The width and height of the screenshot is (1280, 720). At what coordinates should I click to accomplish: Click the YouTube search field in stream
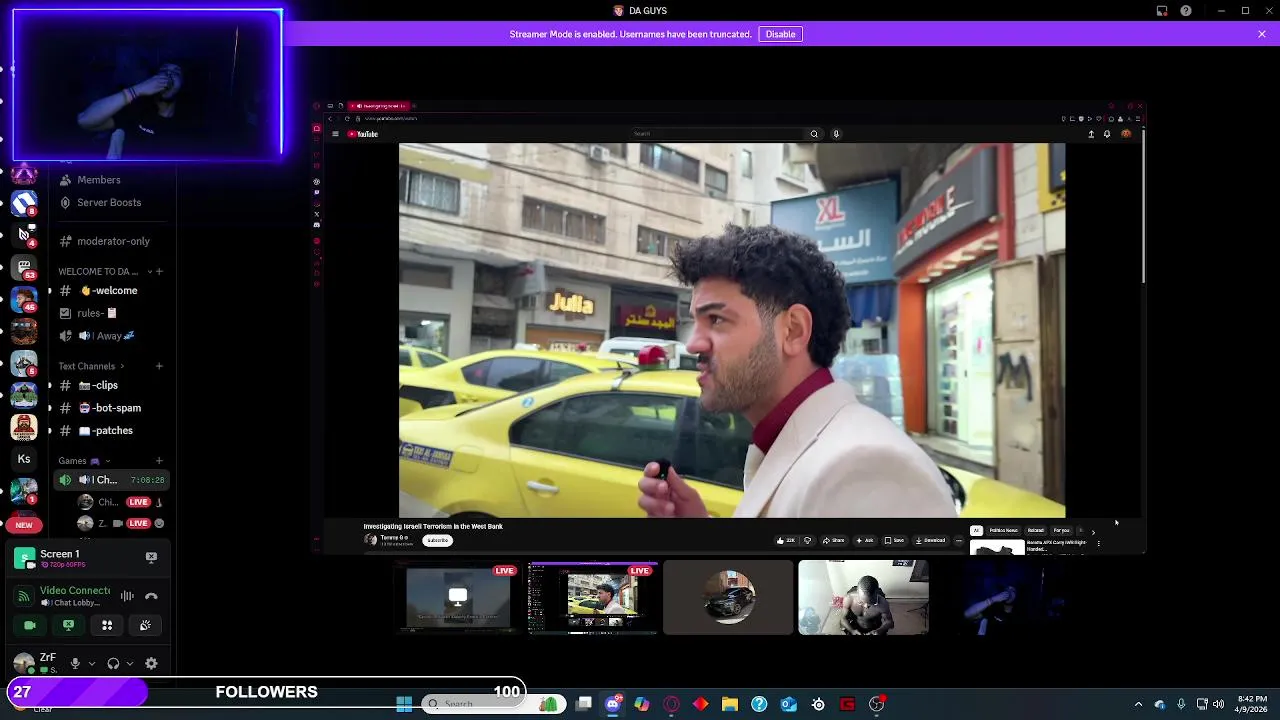718,134
